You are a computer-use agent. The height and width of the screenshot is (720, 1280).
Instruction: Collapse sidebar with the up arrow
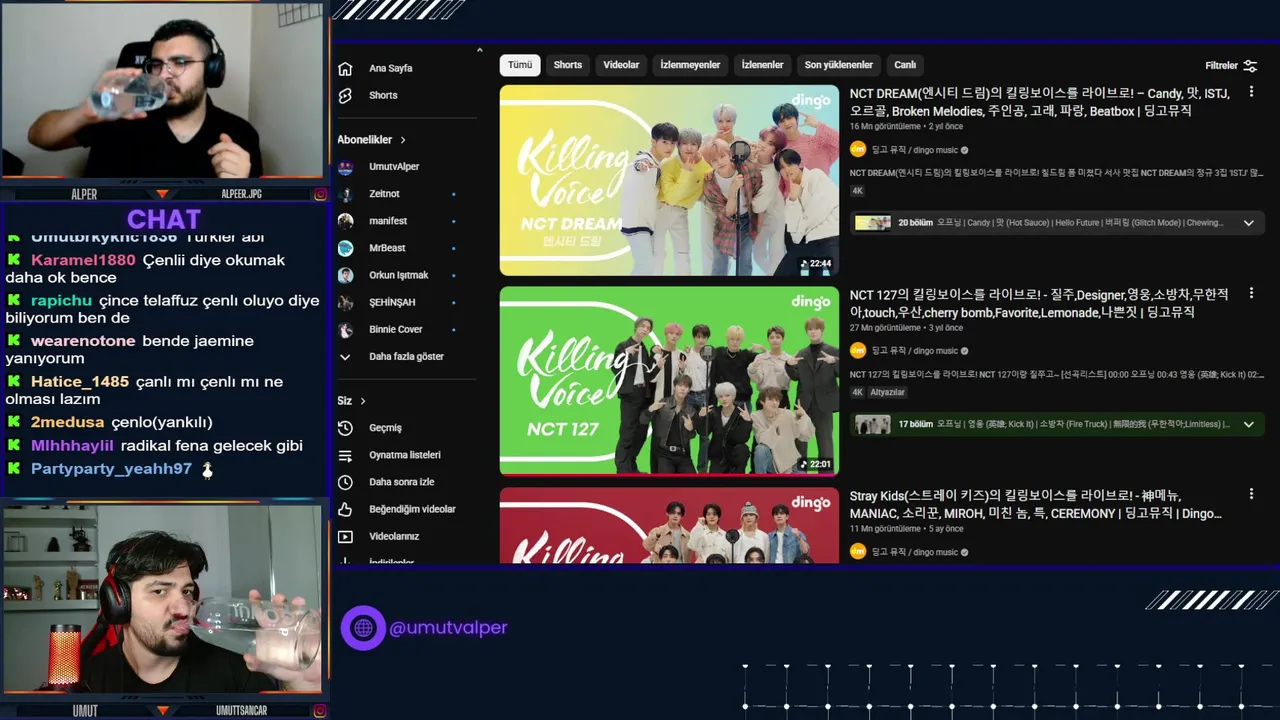pyautogui.click(x=479, y=50)
